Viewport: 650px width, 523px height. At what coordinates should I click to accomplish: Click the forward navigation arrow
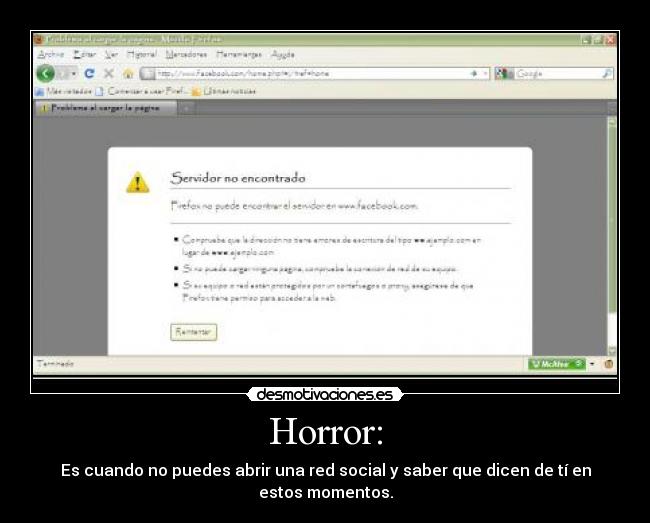pyautogui.click(x=64, y=74)
